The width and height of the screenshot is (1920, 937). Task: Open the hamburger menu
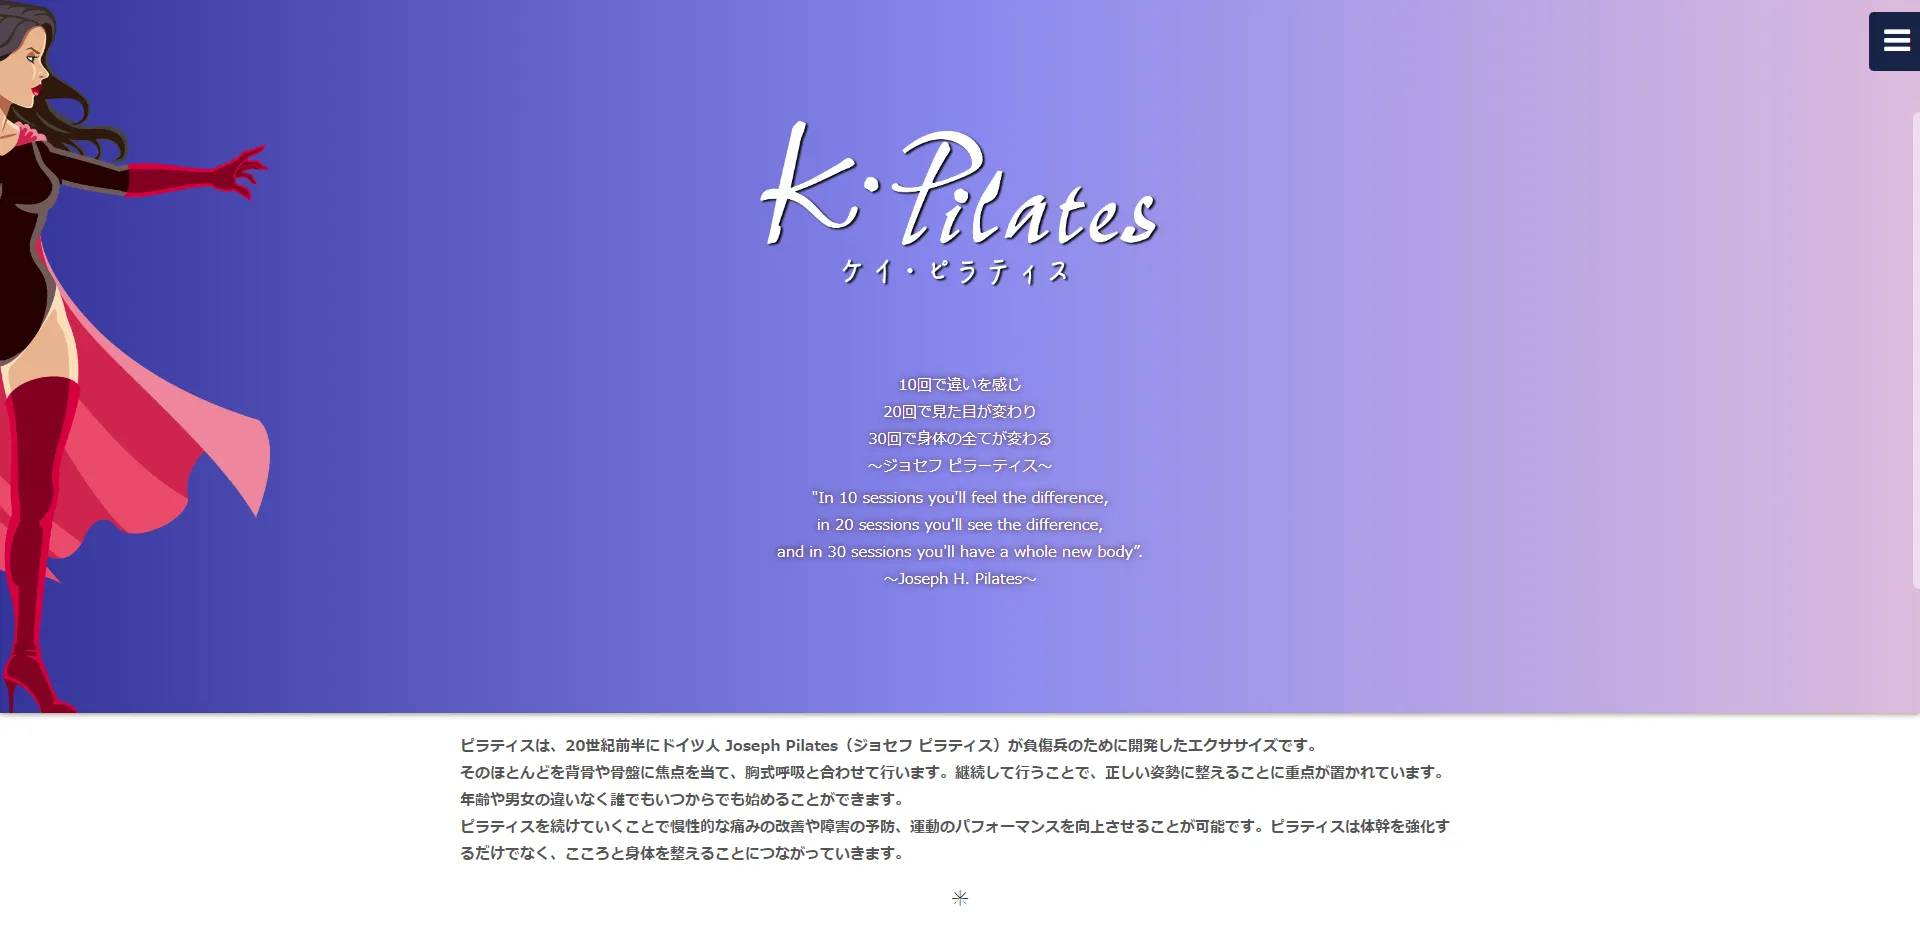click(1895, 41)
